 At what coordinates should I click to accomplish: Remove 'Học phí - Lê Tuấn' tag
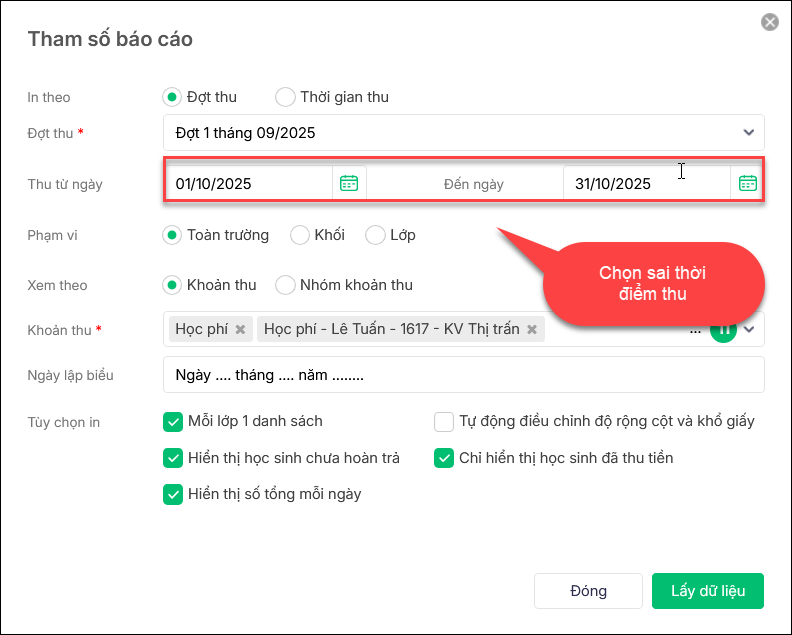pos(532,329)
